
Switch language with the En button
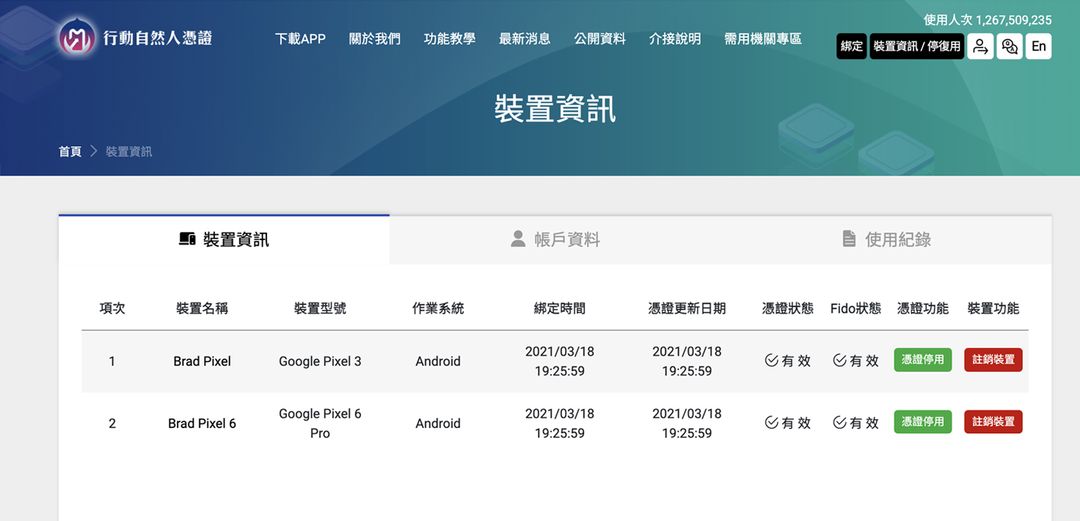(1039, 46)
